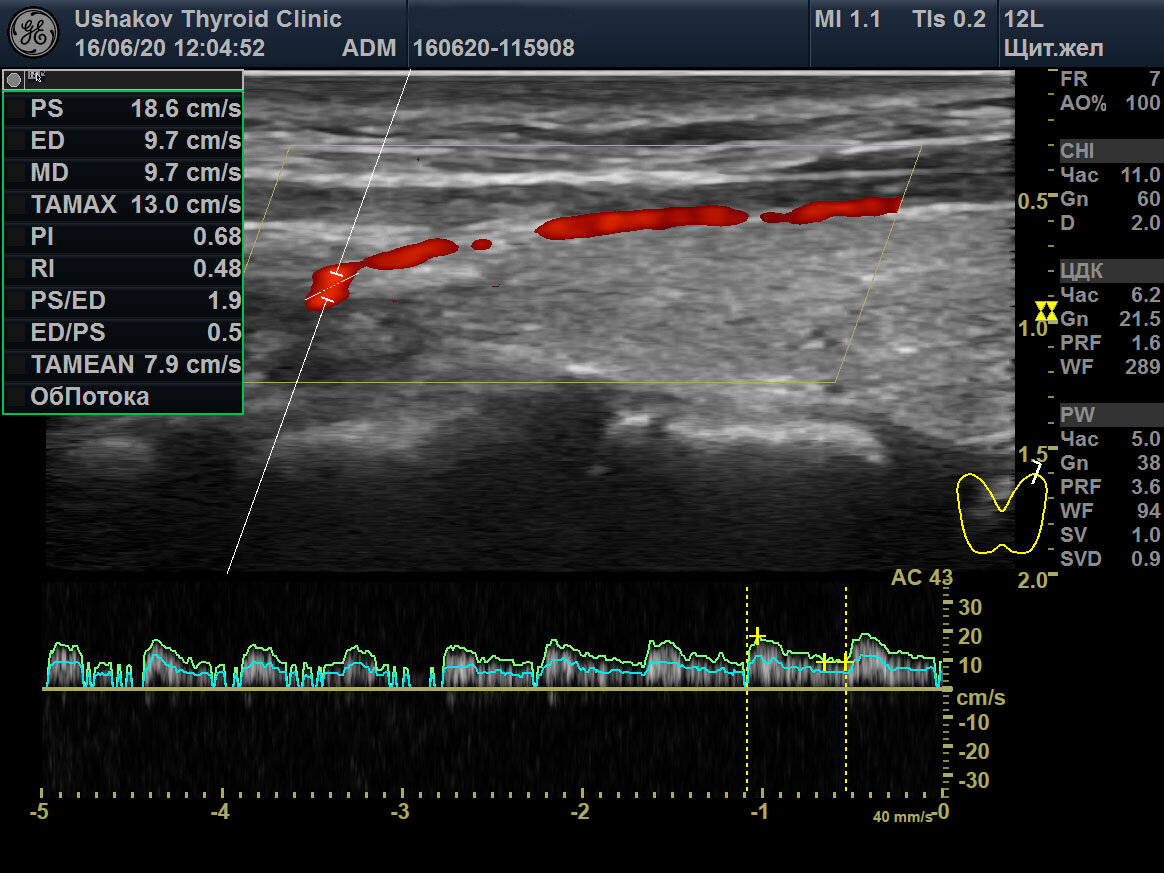Click the GE logo in the header
This screenshot has width=1164, height=873.
33,33
